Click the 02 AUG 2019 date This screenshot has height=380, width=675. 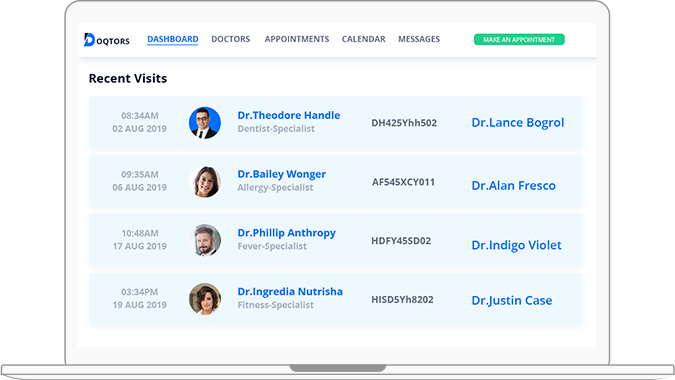point(139,129)
